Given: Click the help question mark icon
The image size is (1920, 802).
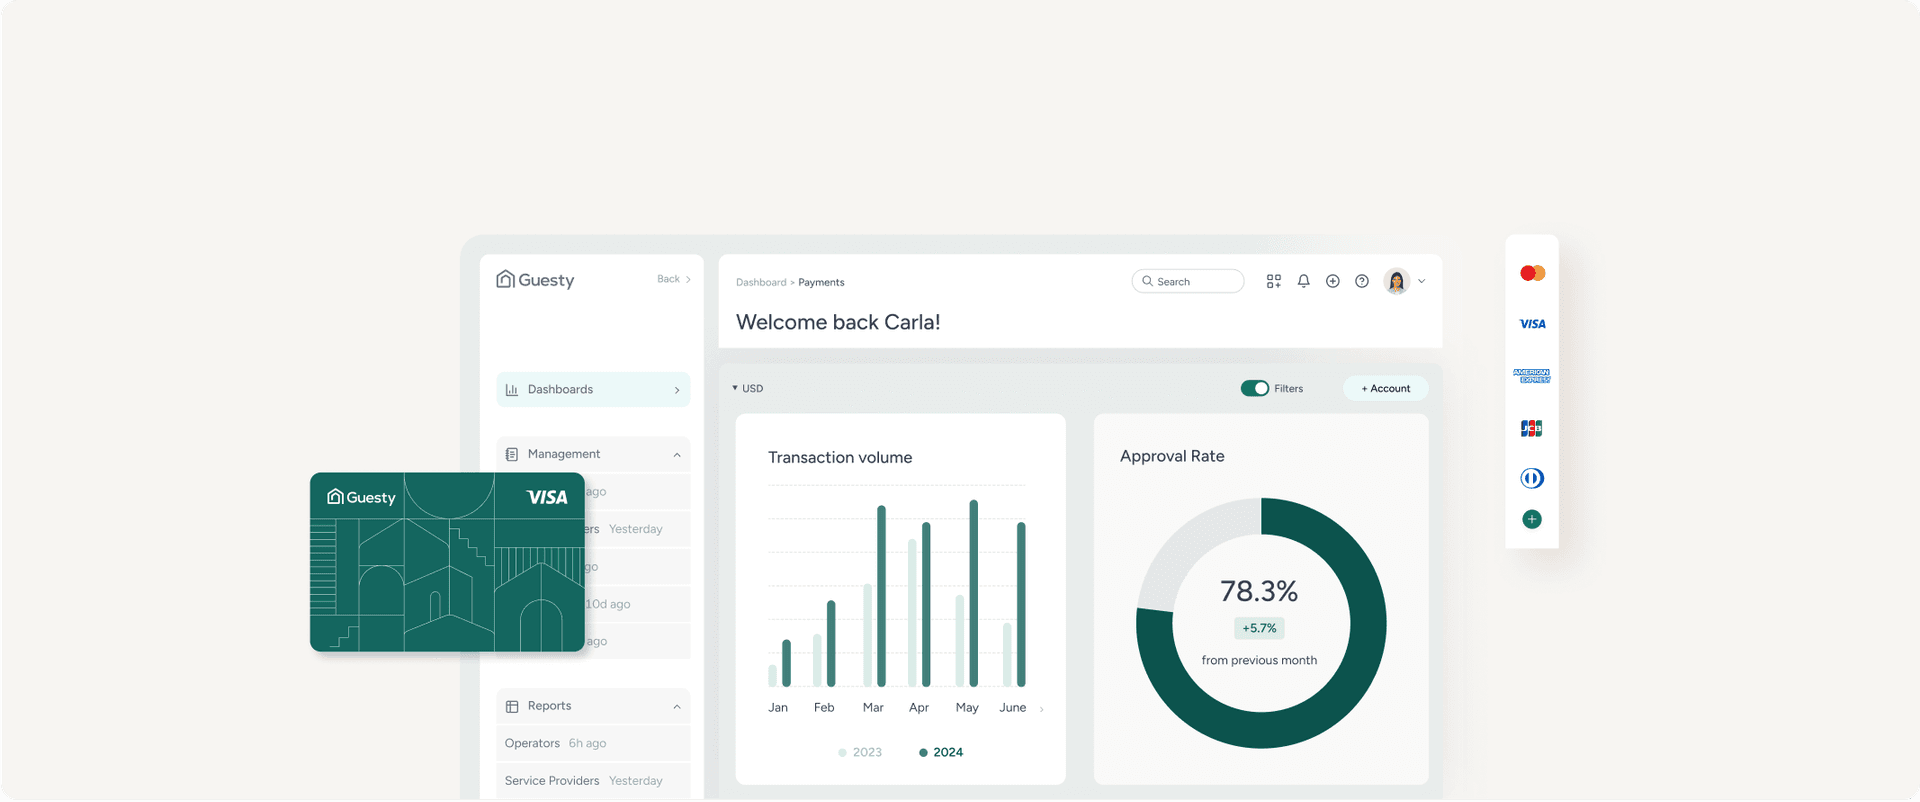Looking at the screenshot, I should [1361, 281].
